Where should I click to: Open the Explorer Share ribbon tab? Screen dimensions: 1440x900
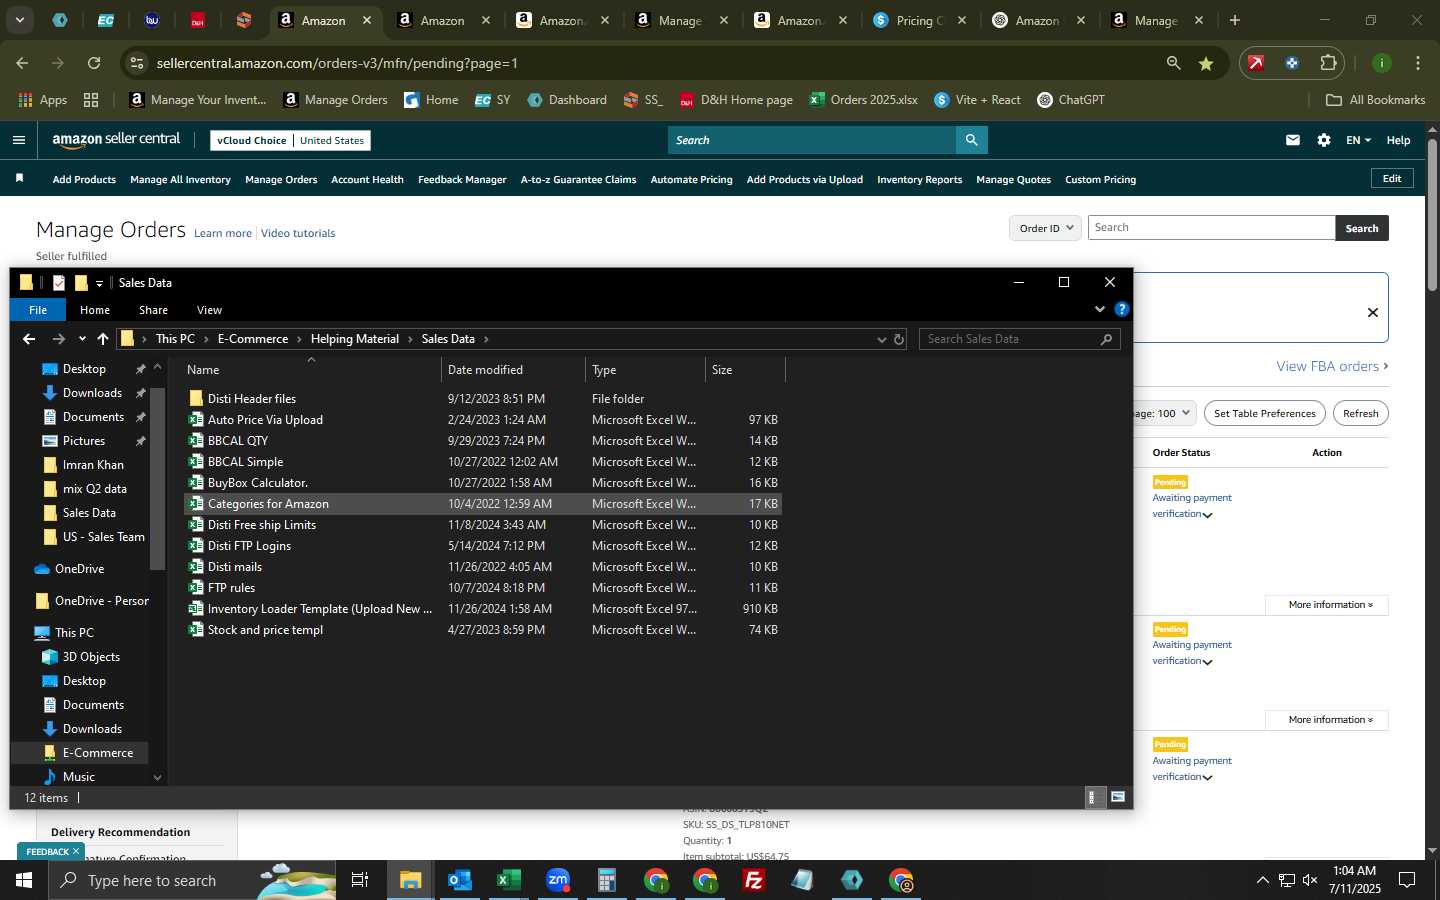coord(153,310)
